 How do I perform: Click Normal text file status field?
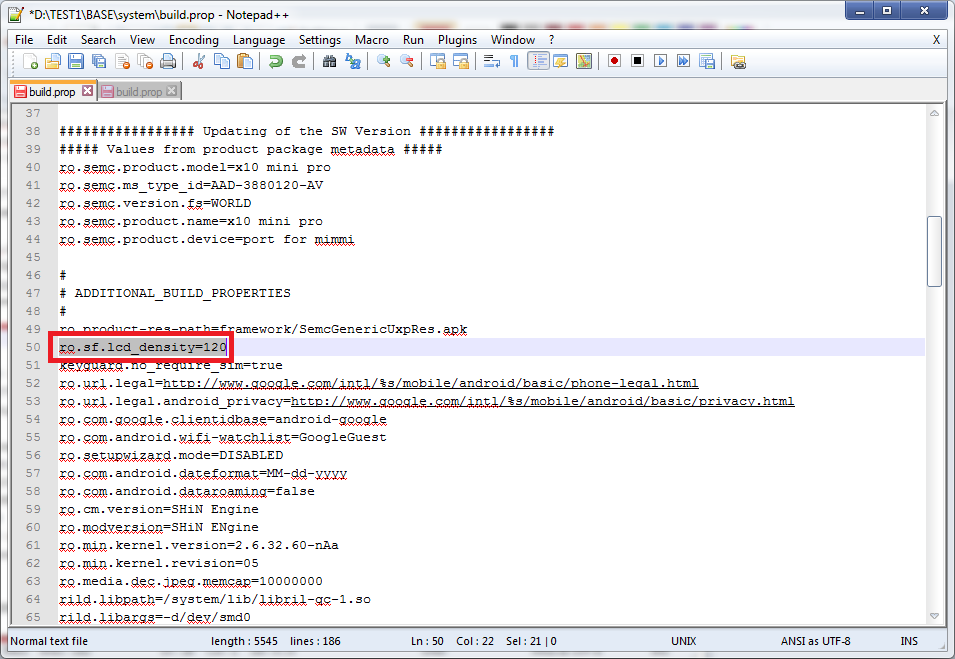pos(49,641)
